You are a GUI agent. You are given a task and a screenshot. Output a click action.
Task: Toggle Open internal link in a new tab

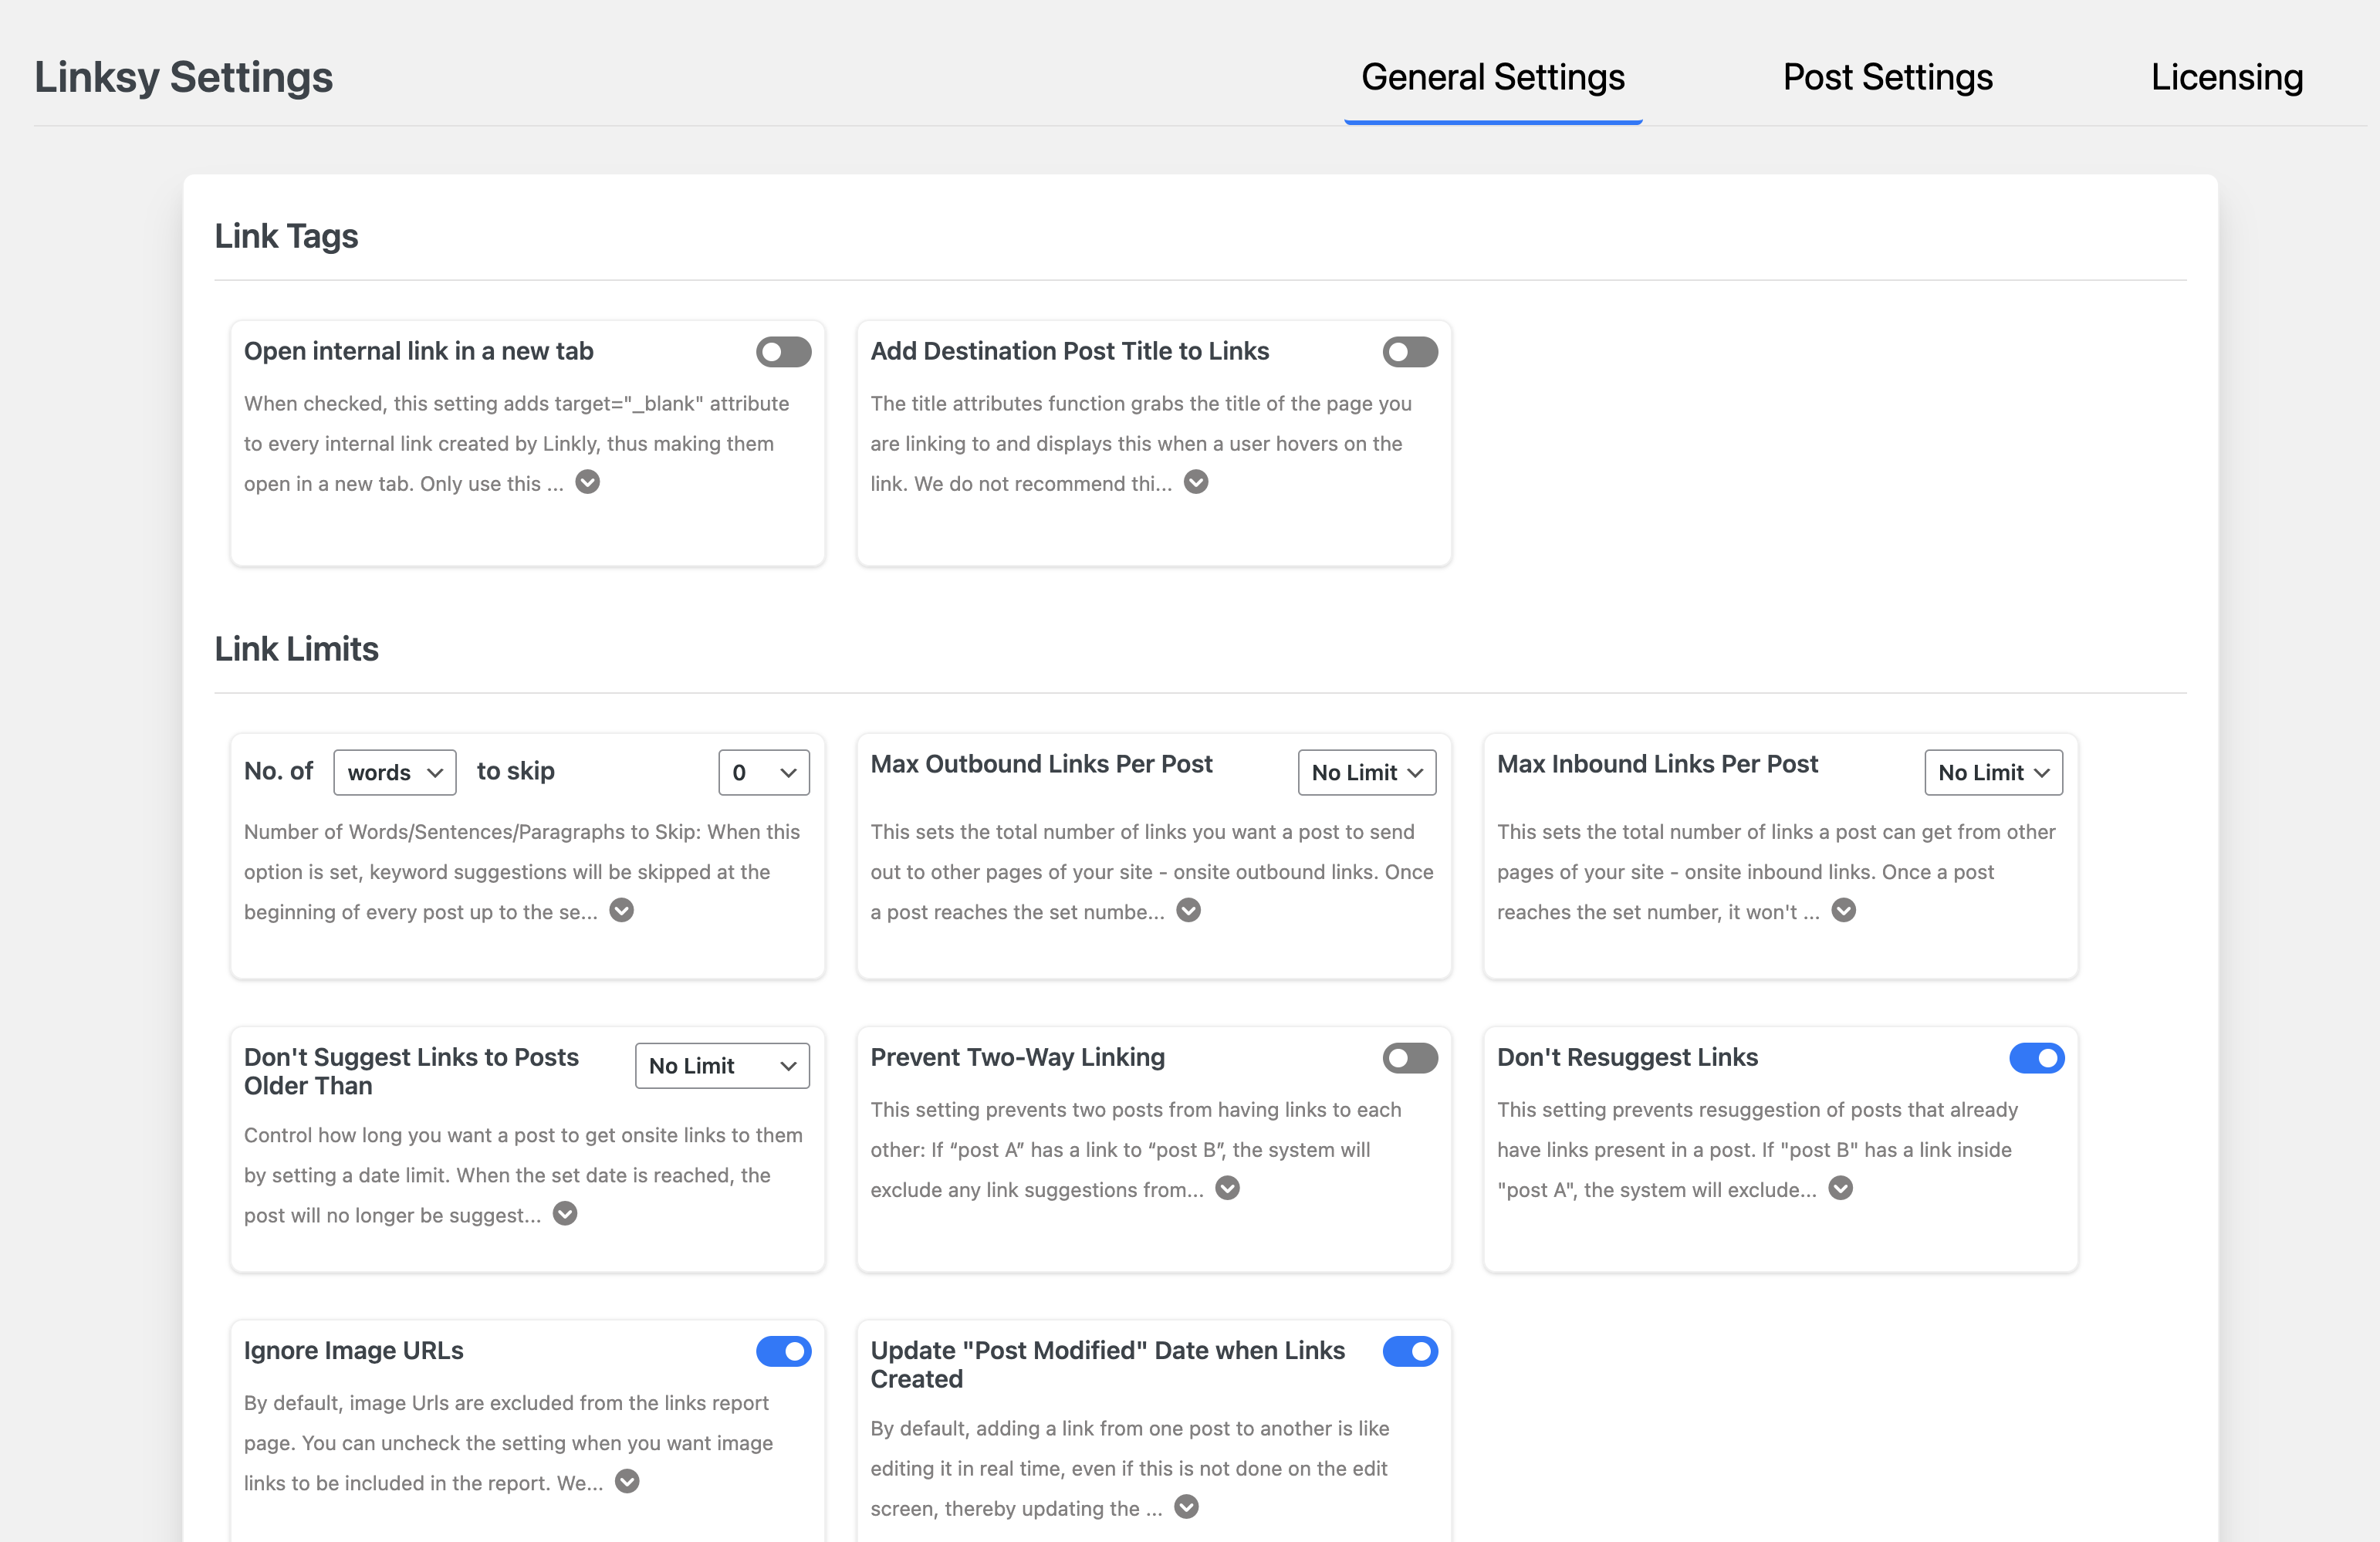pos(784,352)
